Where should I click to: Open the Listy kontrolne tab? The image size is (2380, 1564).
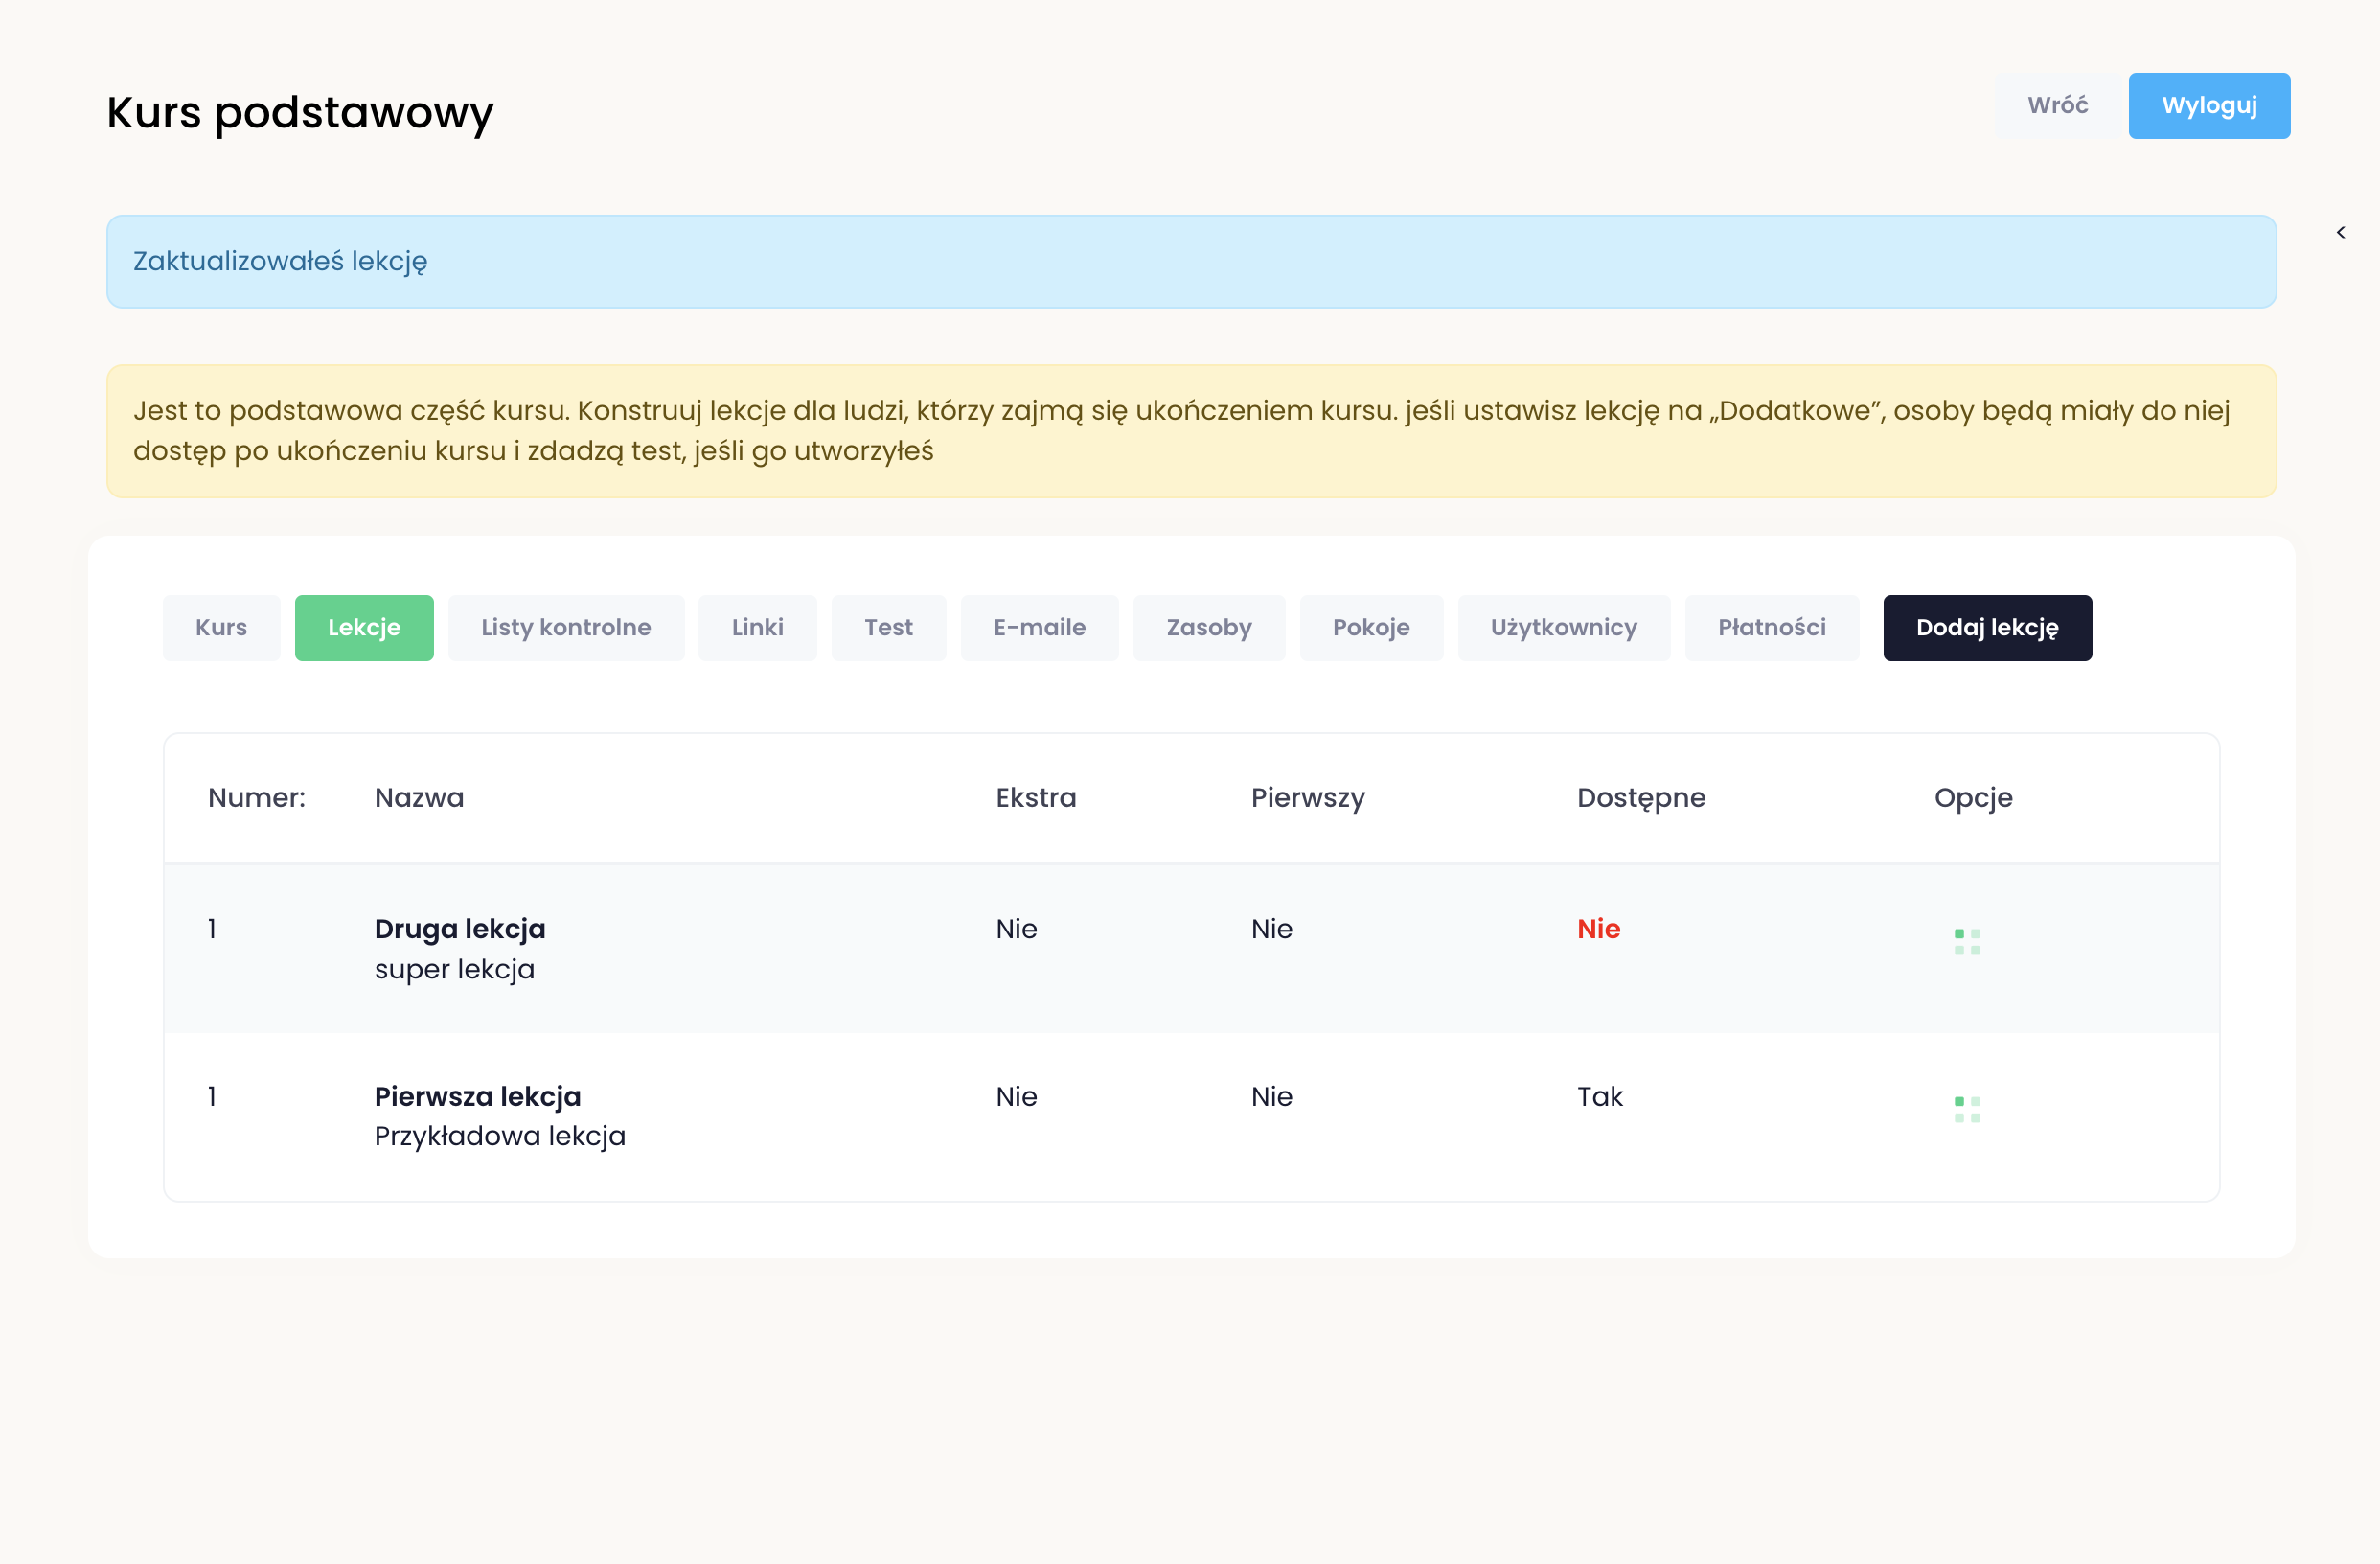click(x=565, y=627)
